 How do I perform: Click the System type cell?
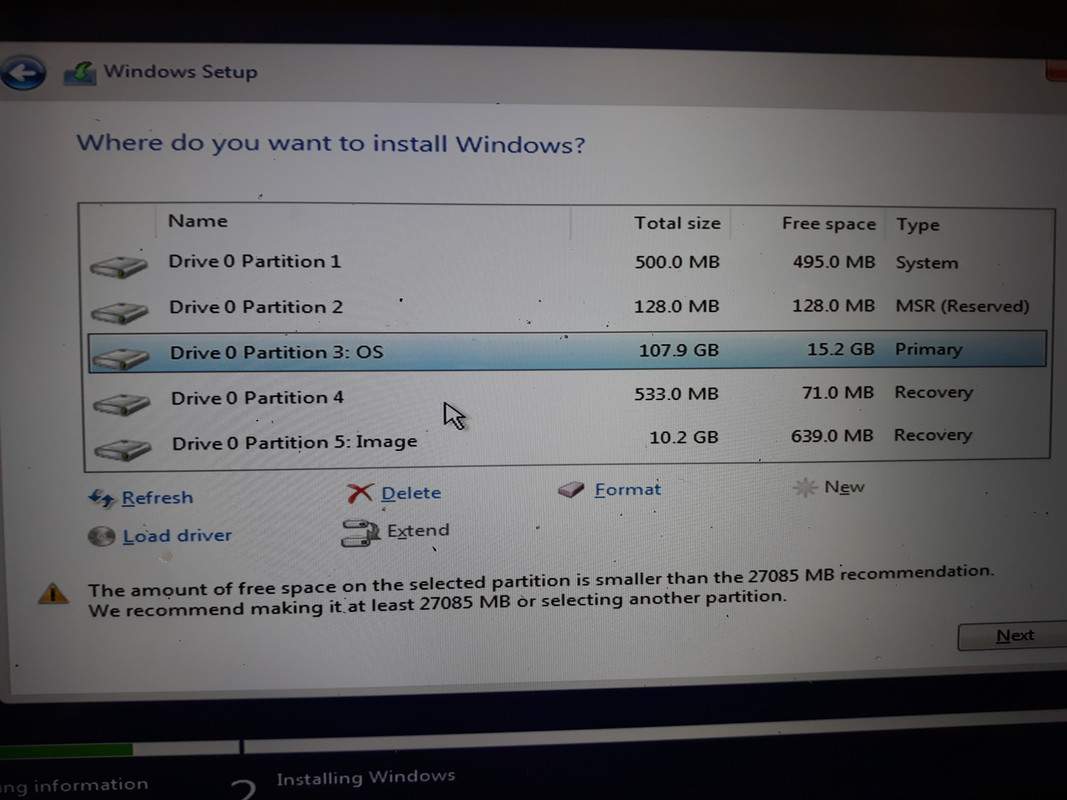pos(926,263)
